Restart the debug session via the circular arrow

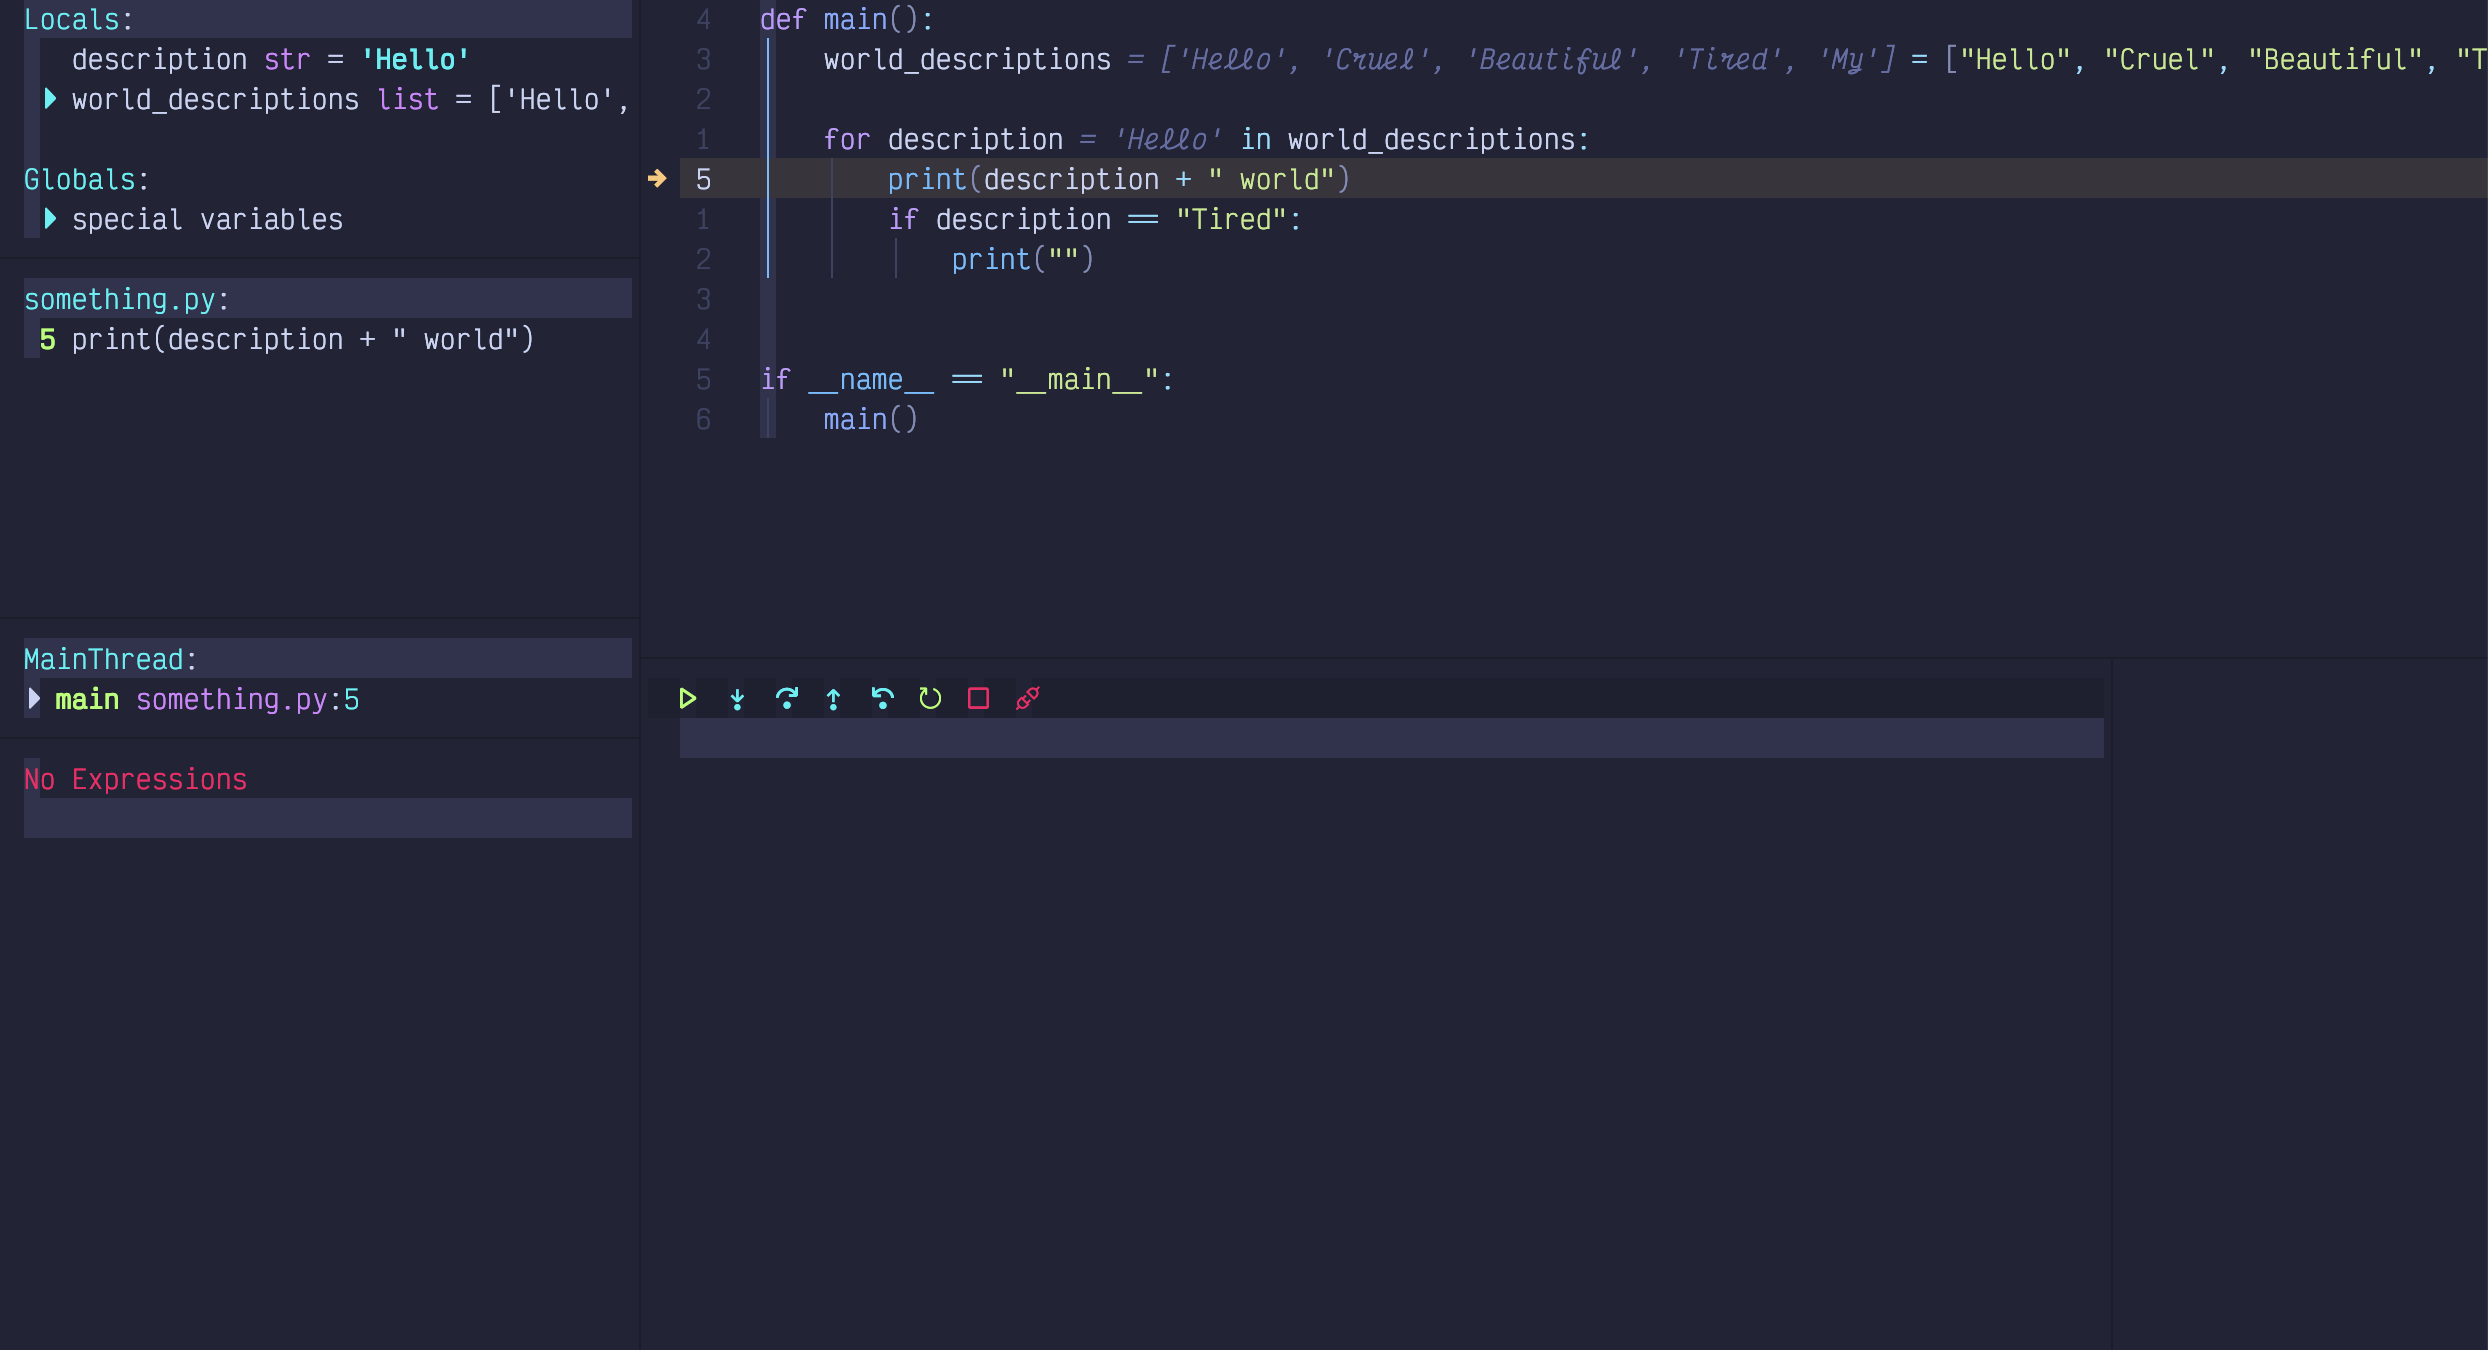click(930, 699)
